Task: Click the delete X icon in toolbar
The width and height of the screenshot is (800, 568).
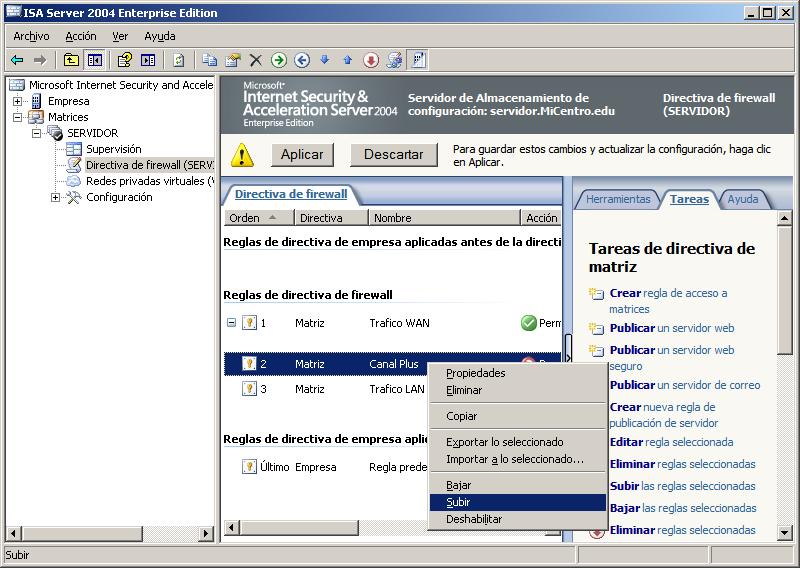Action: [256, 60]
